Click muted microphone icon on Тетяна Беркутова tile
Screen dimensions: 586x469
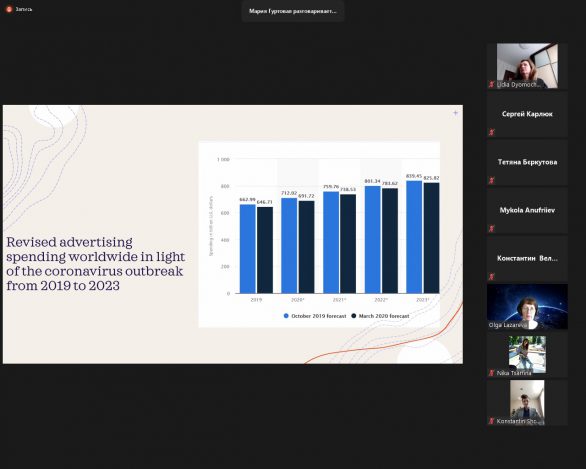tap(492, 180)
